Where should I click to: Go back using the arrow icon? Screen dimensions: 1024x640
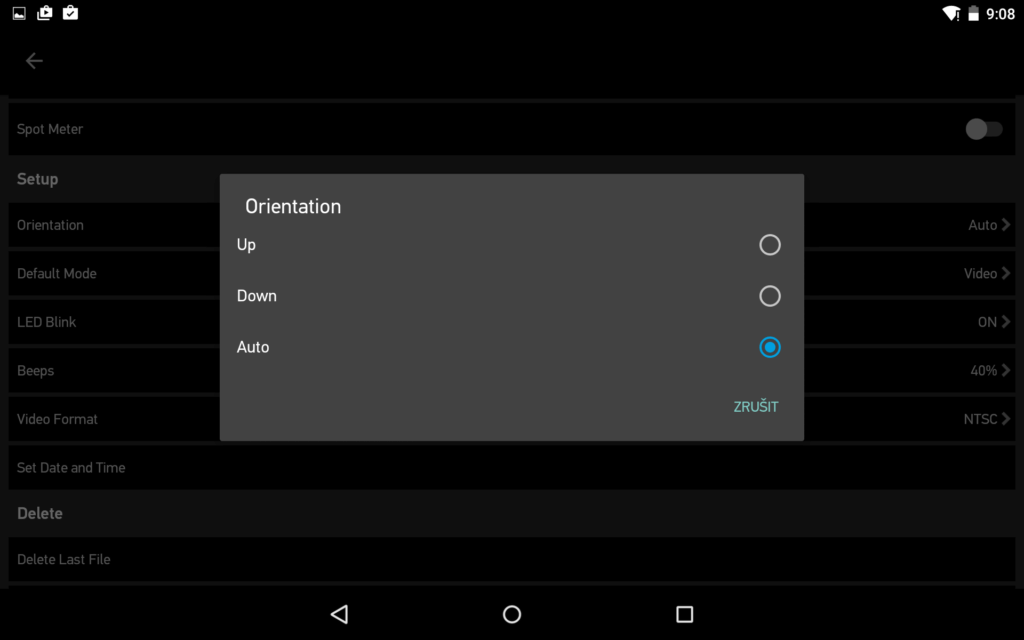(34, 61)
